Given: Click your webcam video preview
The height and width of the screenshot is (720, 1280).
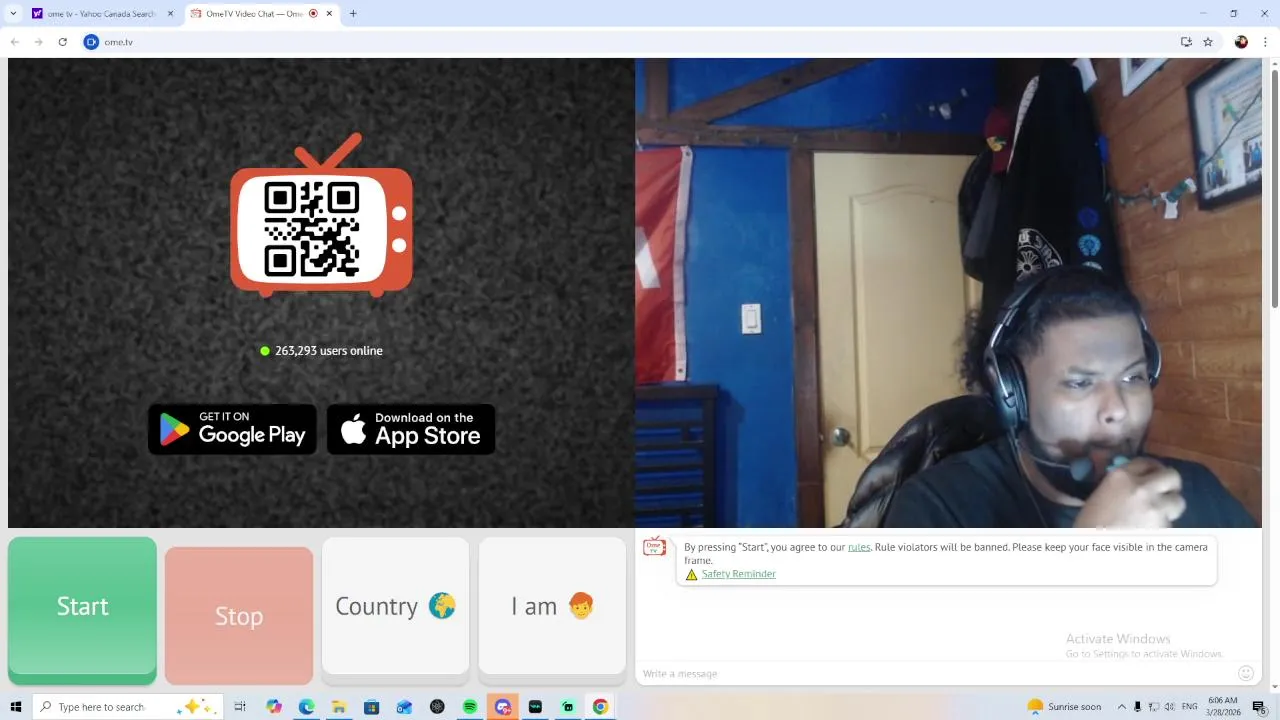Looking at the screenshot, I should pyautogui.click(x=948, y=293).
